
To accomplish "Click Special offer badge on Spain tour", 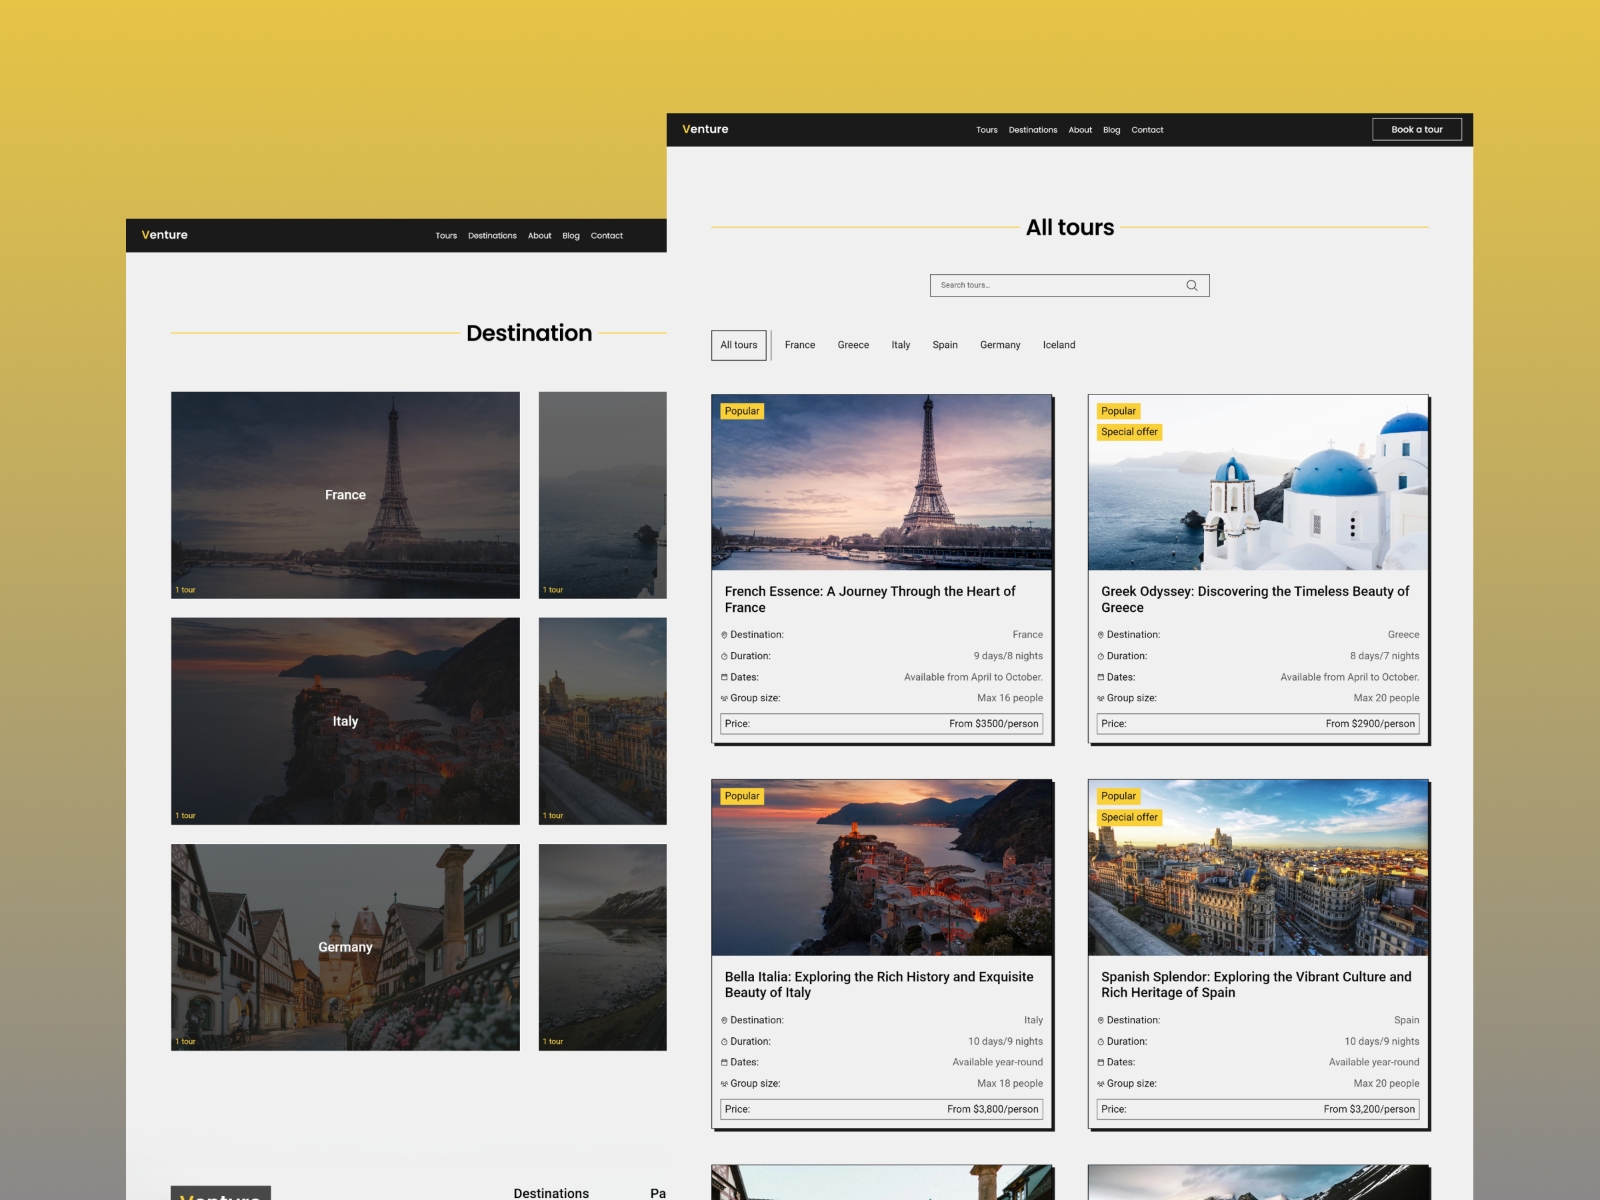I will pos(1129,817).
